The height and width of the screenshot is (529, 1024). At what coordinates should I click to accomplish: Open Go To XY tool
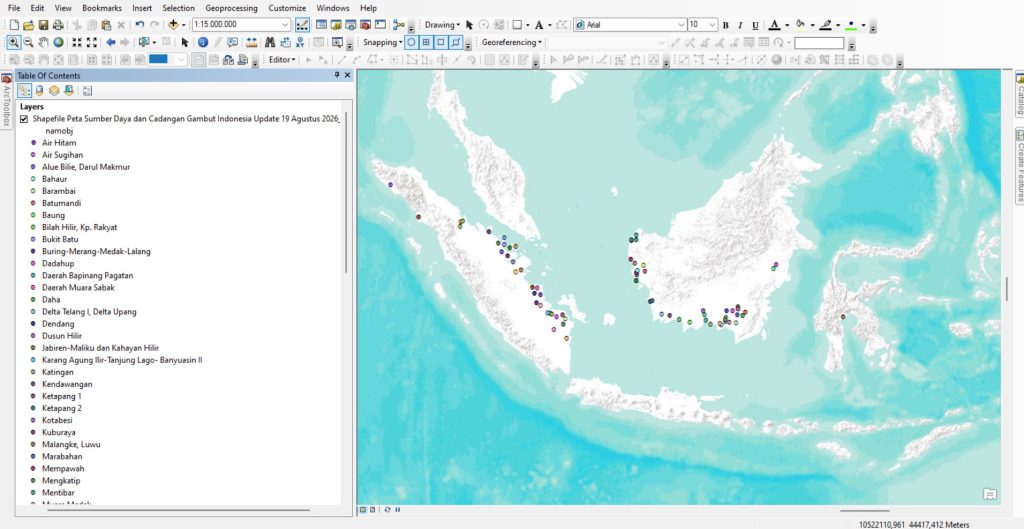300,42
